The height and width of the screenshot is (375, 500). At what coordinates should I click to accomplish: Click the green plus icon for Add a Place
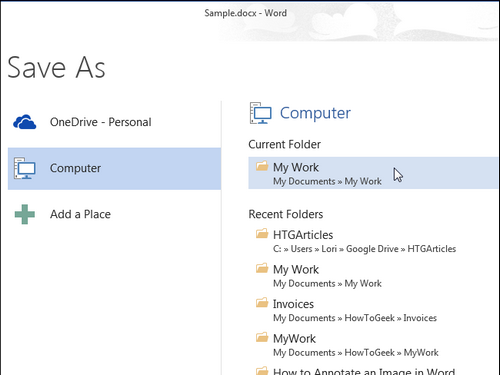tap(25, 214)
